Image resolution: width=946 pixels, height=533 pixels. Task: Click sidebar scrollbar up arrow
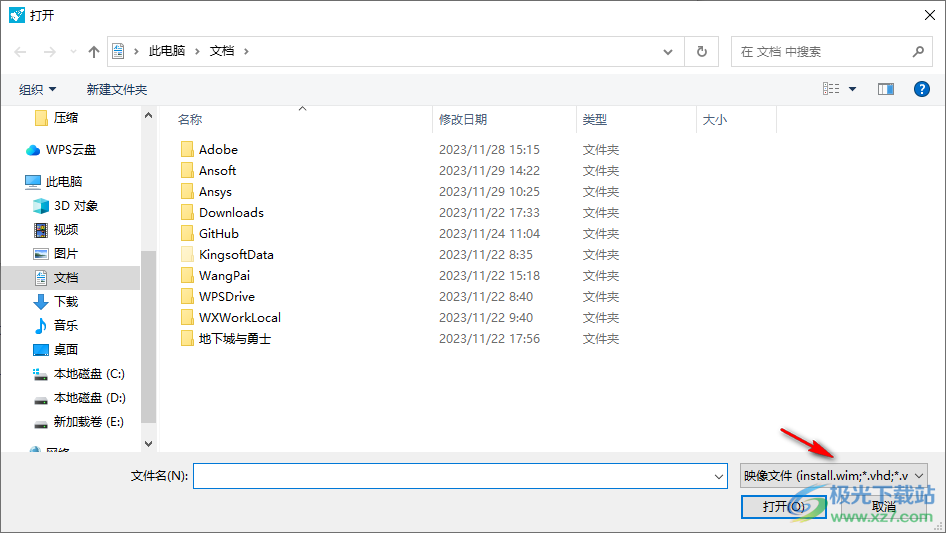pyautogui.click(x=148, y=115)
